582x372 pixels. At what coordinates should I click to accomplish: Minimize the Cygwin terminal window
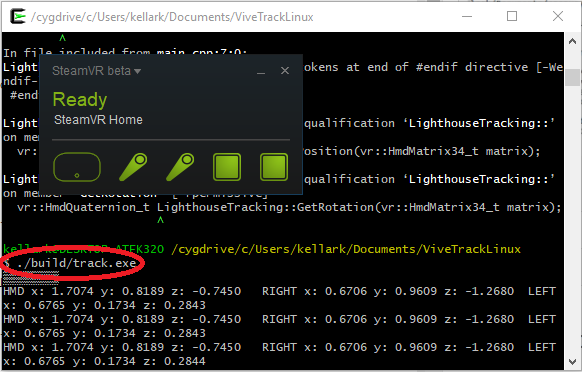coord(467,17)
